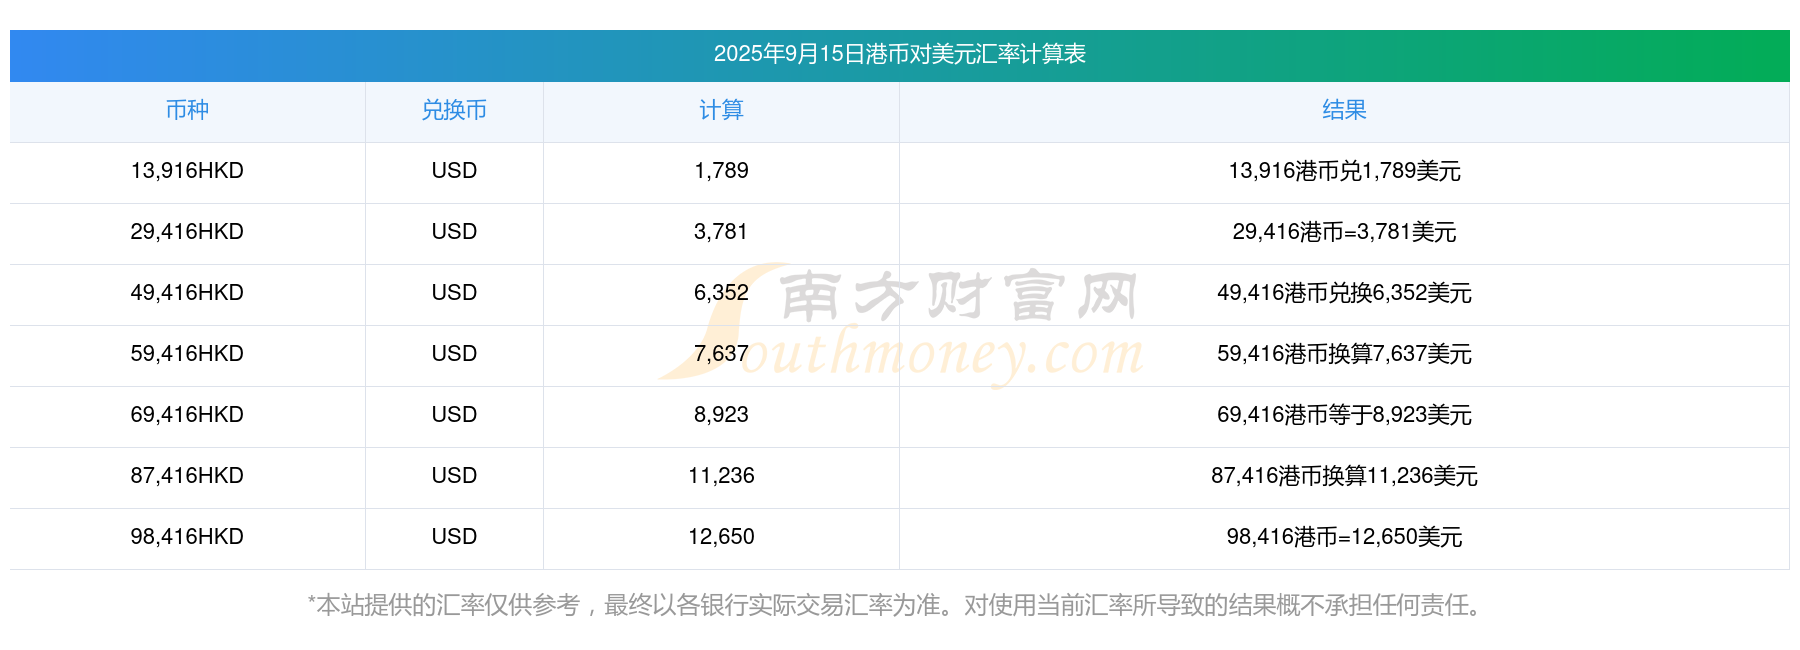Click the calculated value '6,352'
The height and width of the screenshot is (650, 1800).
(x=721, y=293)
